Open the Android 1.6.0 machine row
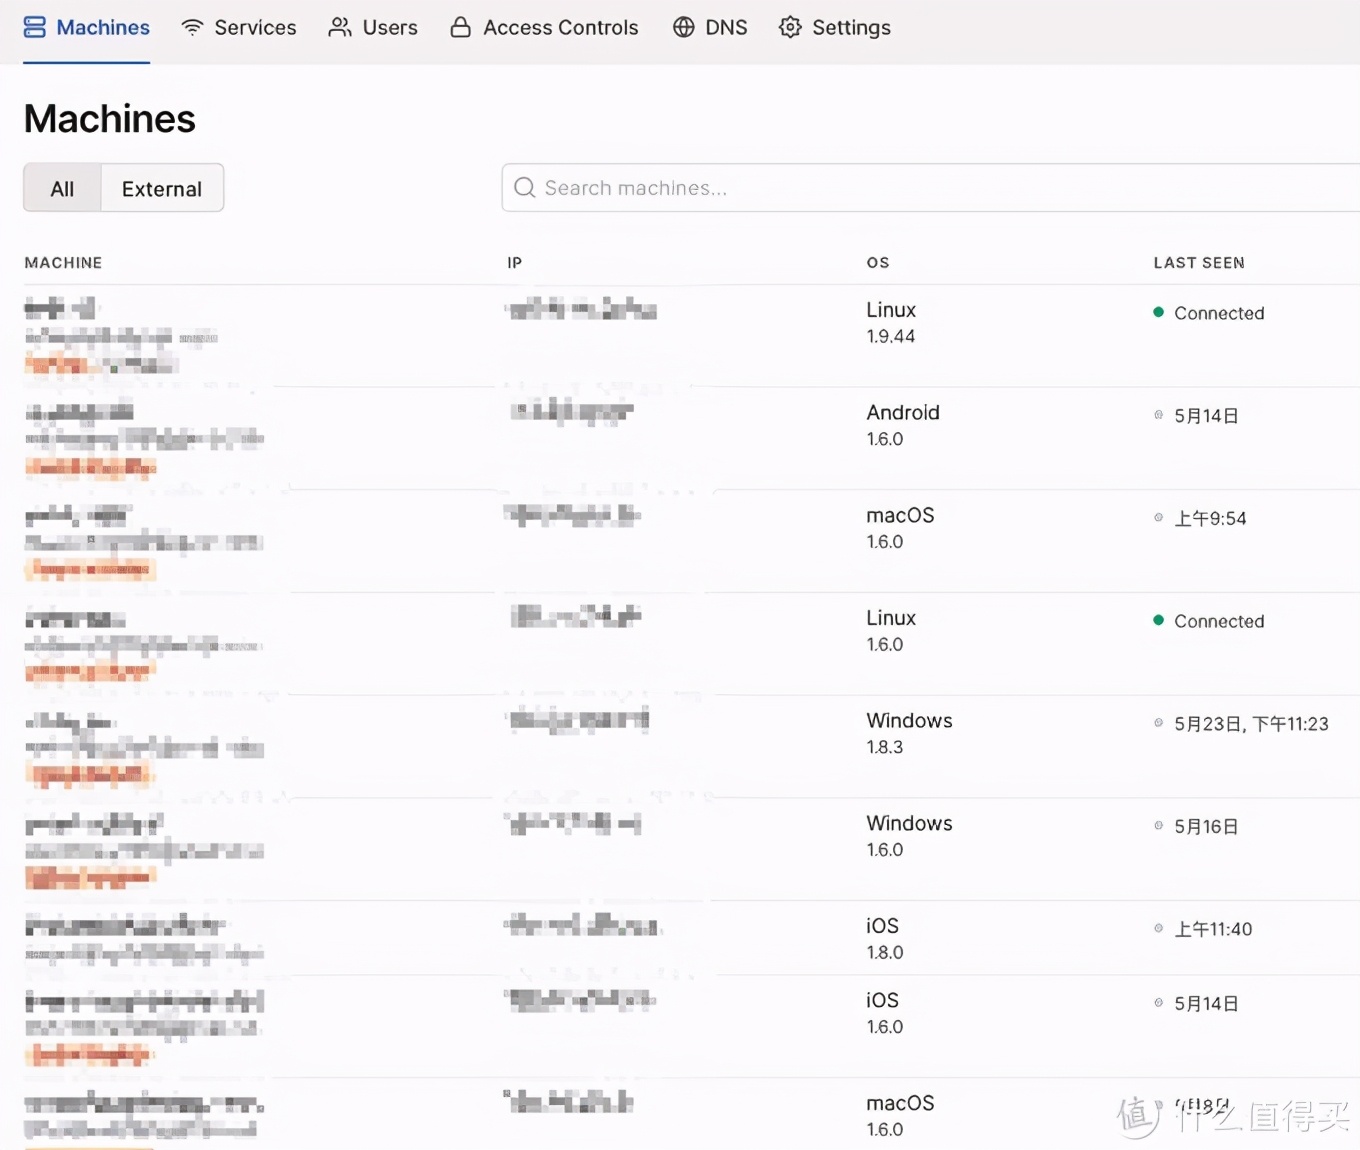Viewport: 1360px width, 1150px height. tap(692, 438)
